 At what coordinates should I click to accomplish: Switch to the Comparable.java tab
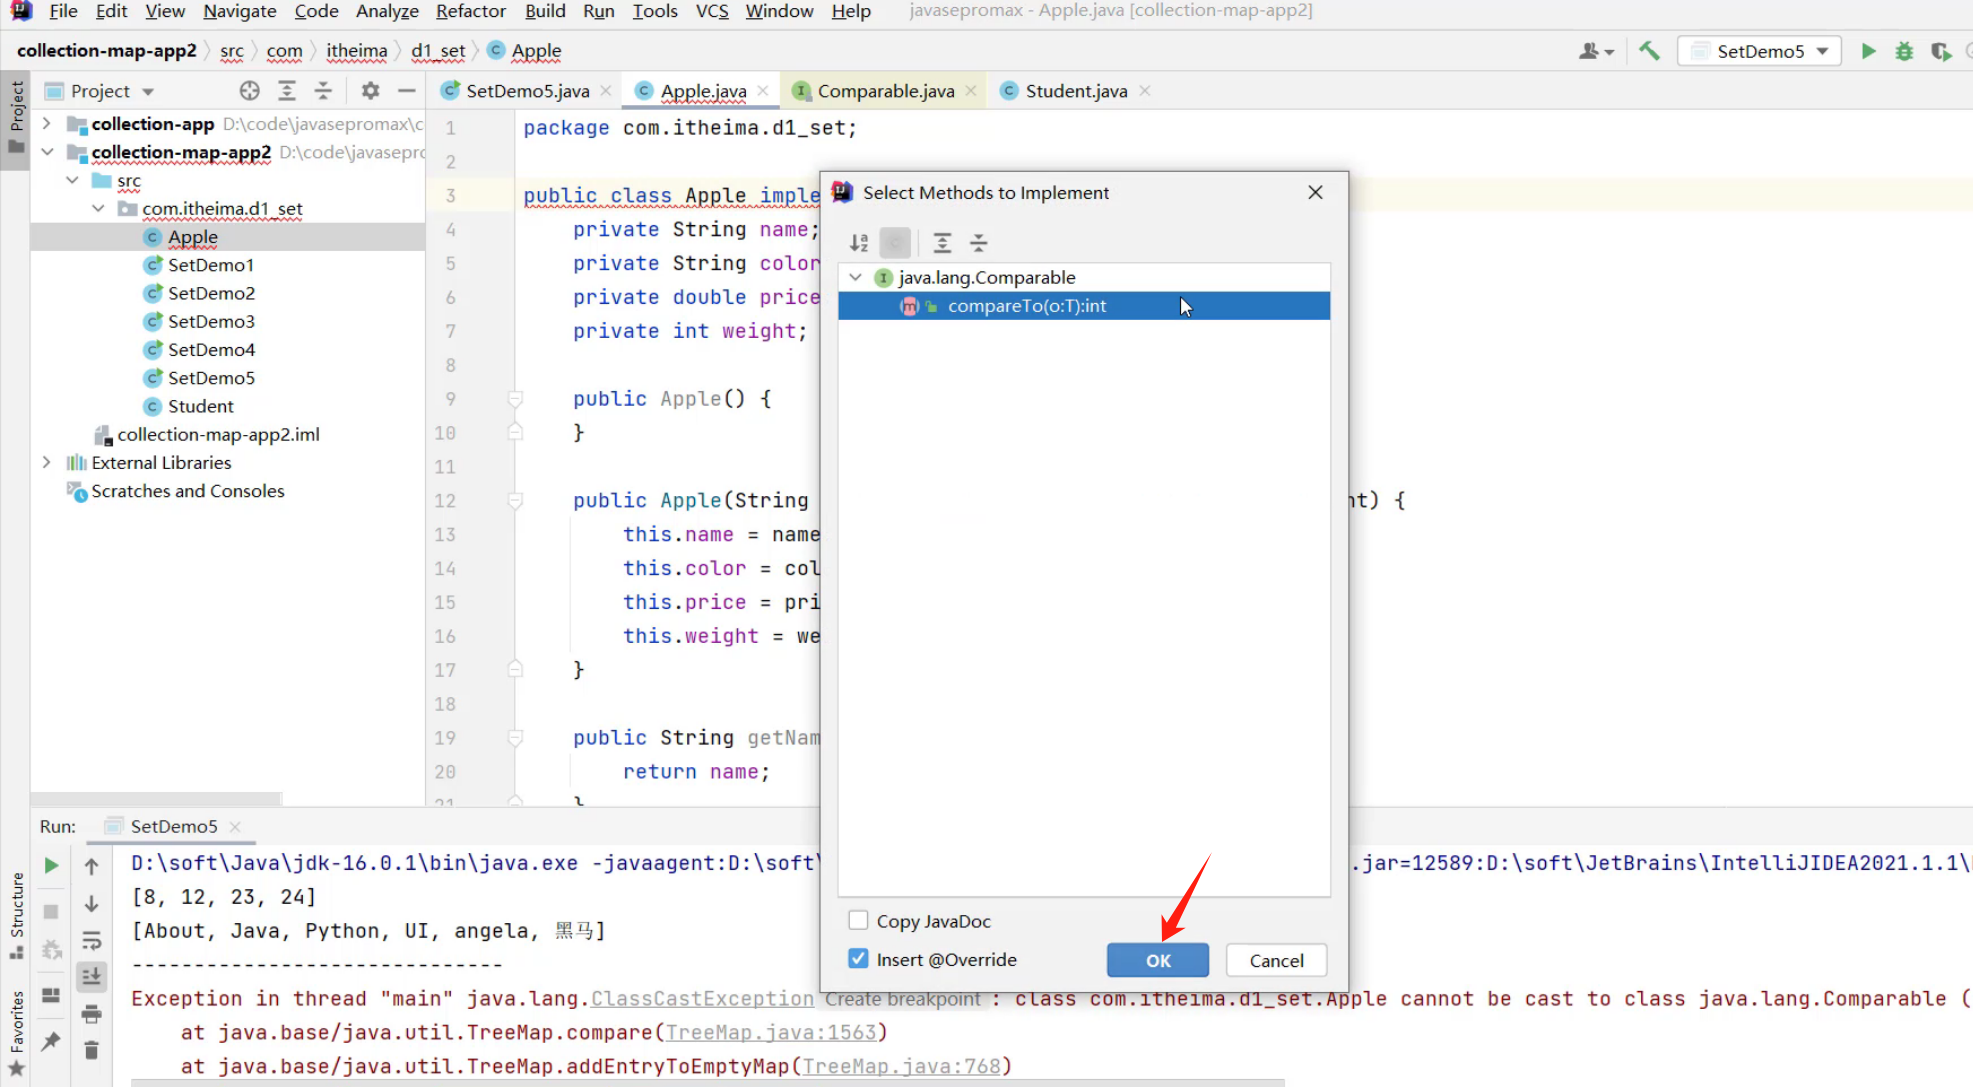pos(885,91)
